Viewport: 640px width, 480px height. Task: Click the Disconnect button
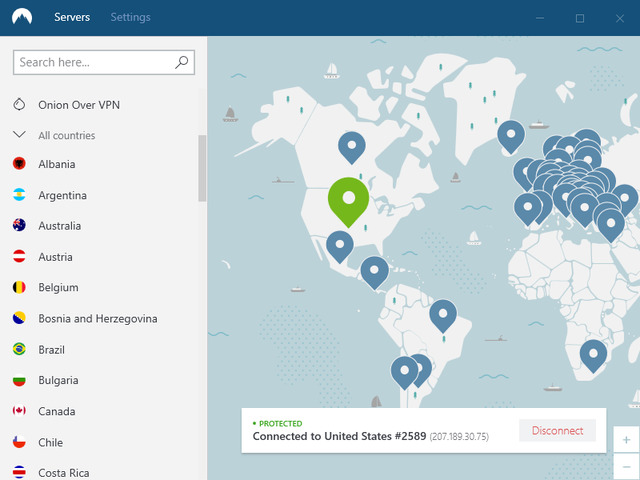558,431
